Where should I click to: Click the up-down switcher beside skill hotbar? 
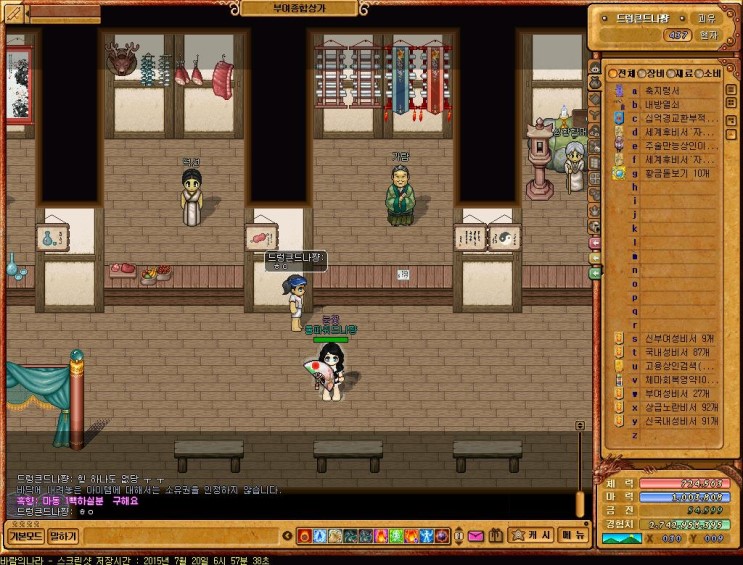tap(461, 537)
